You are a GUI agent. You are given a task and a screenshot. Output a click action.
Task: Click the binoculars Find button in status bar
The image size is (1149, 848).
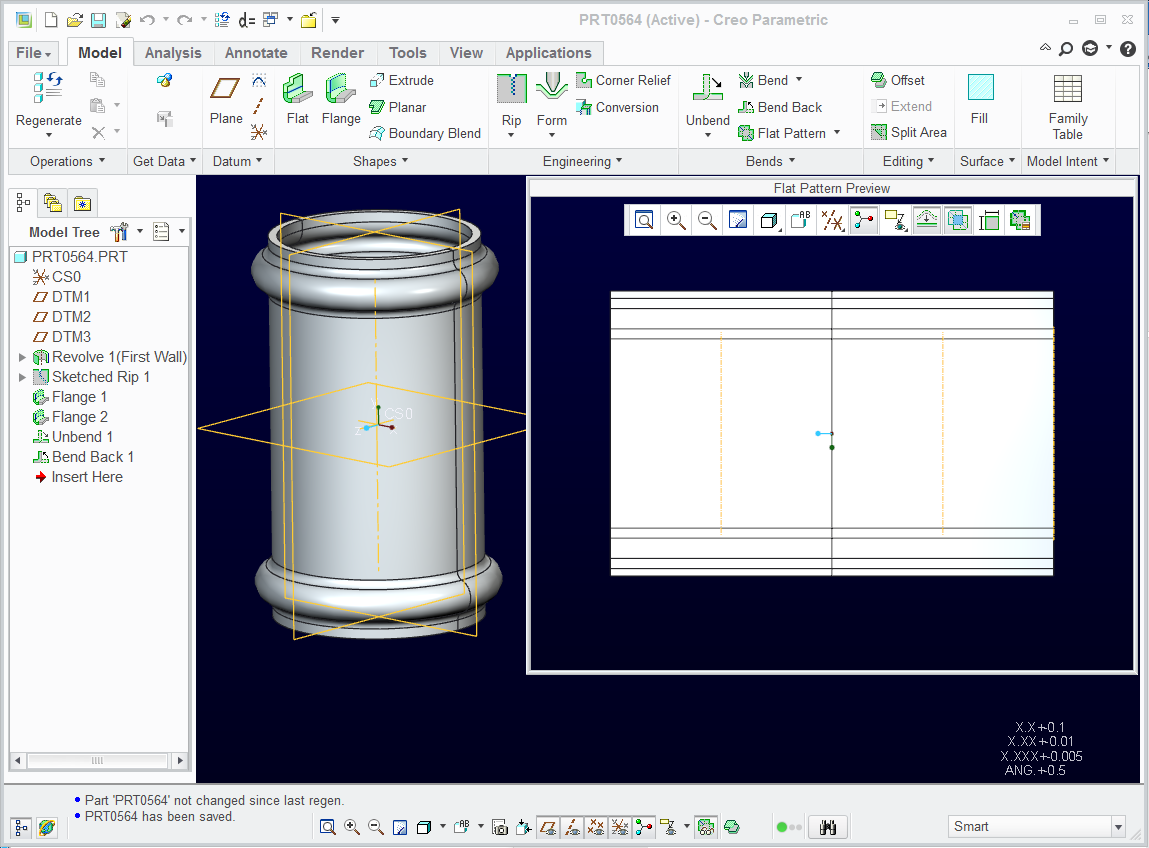[x=828, y=827]
